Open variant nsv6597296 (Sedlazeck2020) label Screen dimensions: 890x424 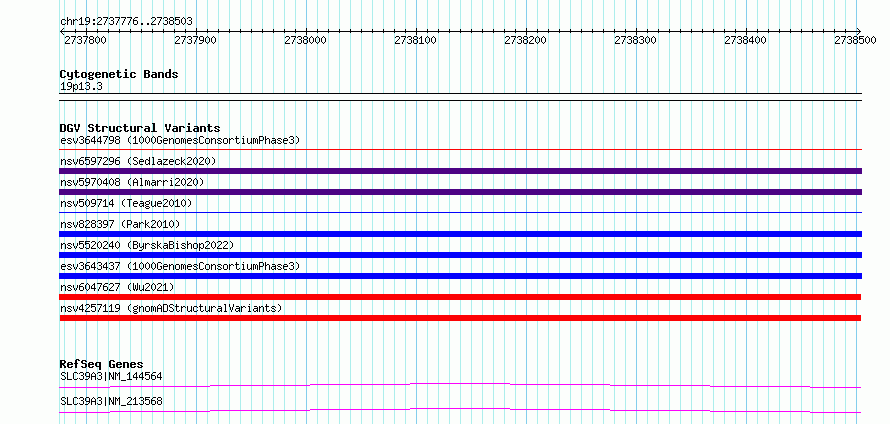tap(138, 161)
